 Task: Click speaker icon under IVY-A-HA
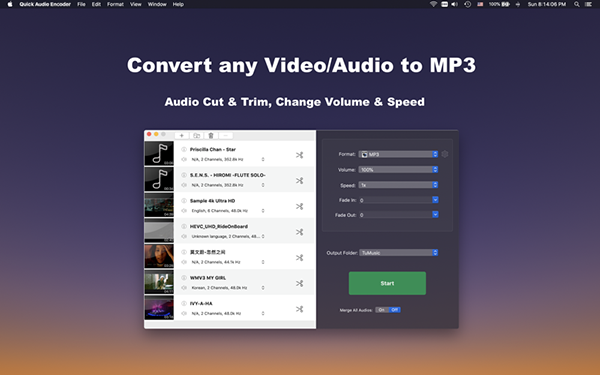click(184, 313)
